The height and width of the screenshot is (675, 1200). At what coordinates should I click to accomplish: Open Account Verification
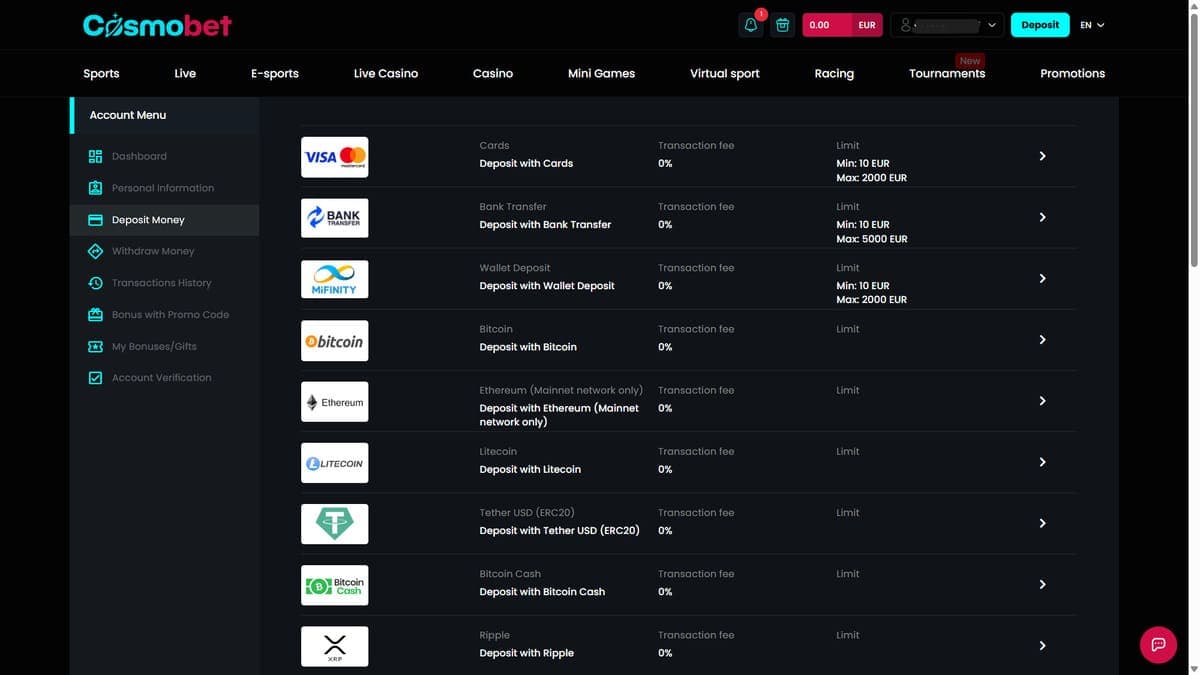162,378
